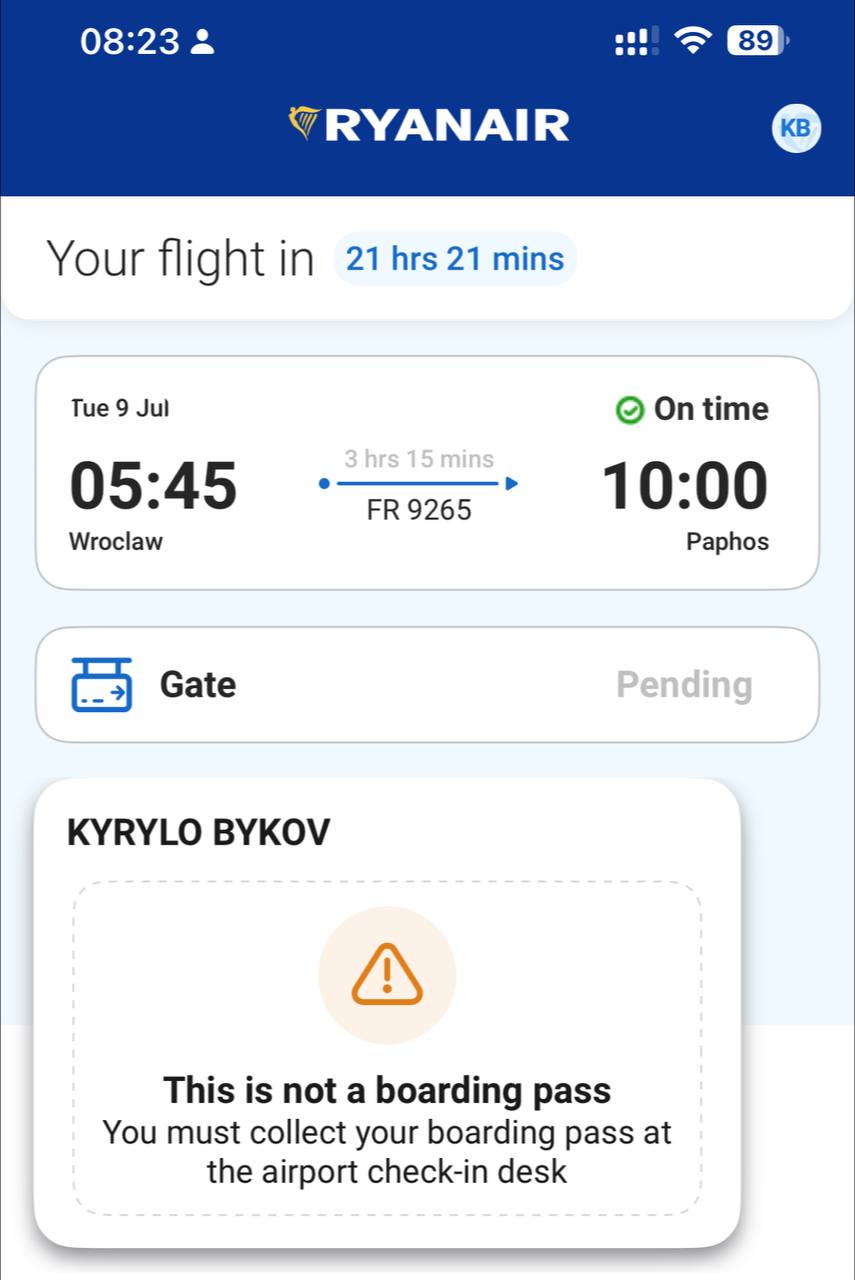Tap the flight number FR 9265

[419, 510]
